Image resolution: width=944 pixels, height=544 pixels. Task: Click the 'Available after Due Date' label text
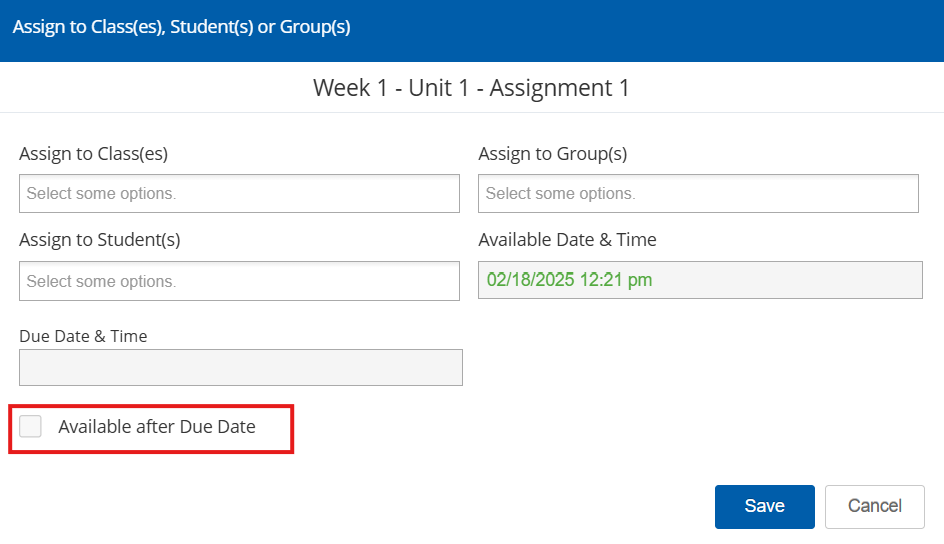[x=157, y=427]
